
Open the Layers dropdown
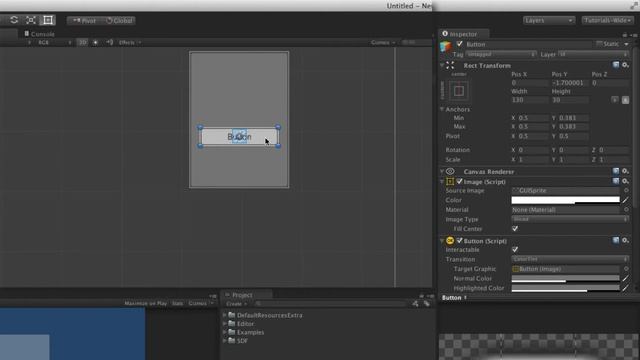click(x=549, y=20)
